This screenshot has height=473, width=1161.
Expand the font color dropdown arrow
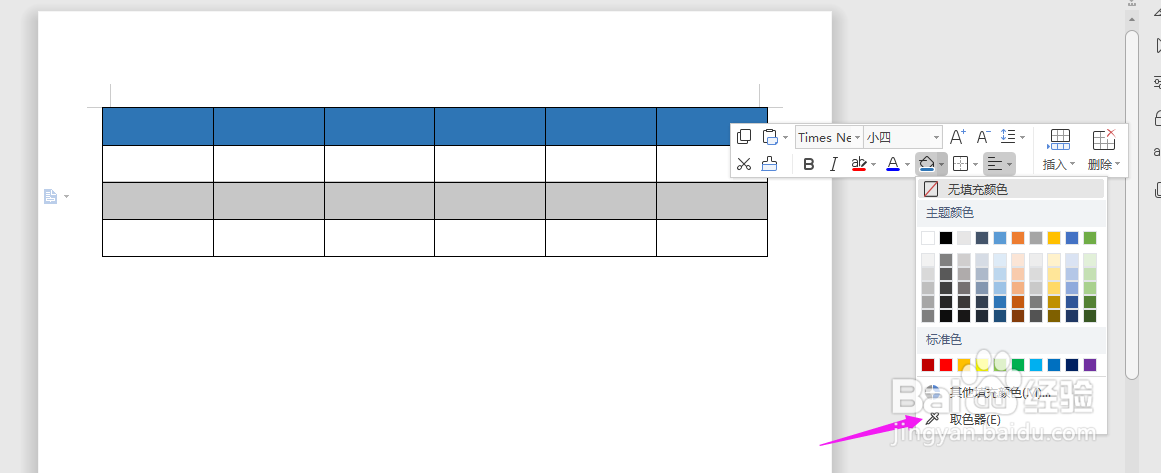pyautogui.click(x=907, y=164)
